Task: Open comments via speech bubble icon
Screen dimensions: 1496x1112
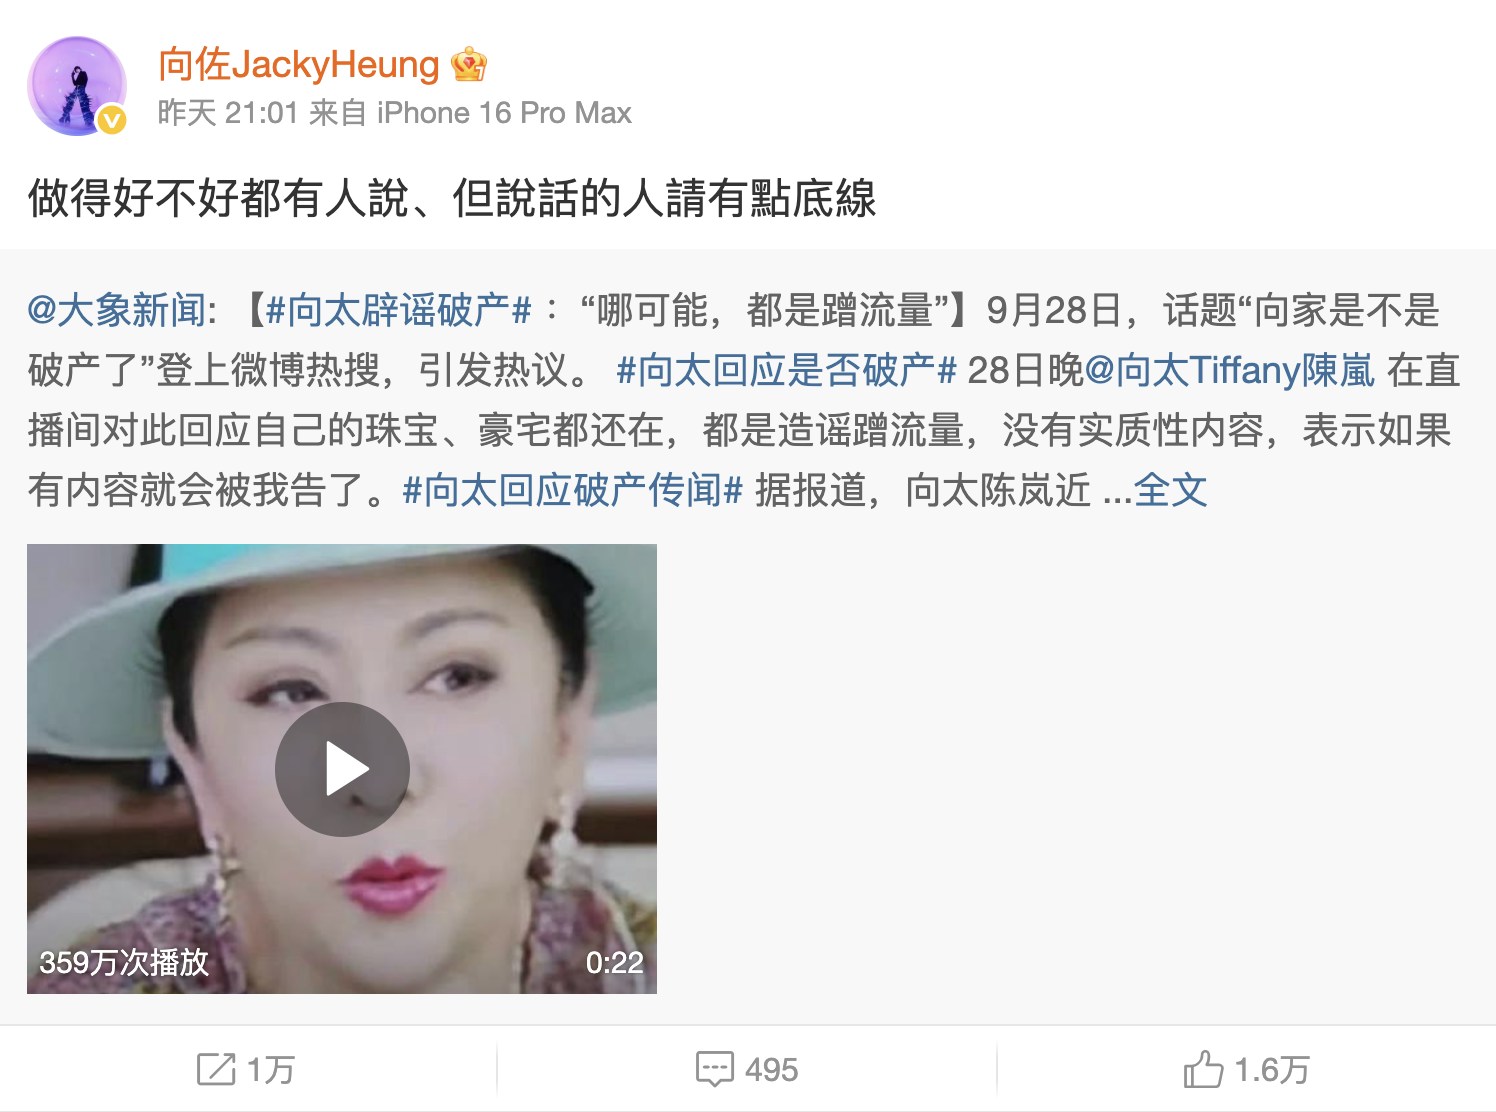Action: coord(714,1069)
